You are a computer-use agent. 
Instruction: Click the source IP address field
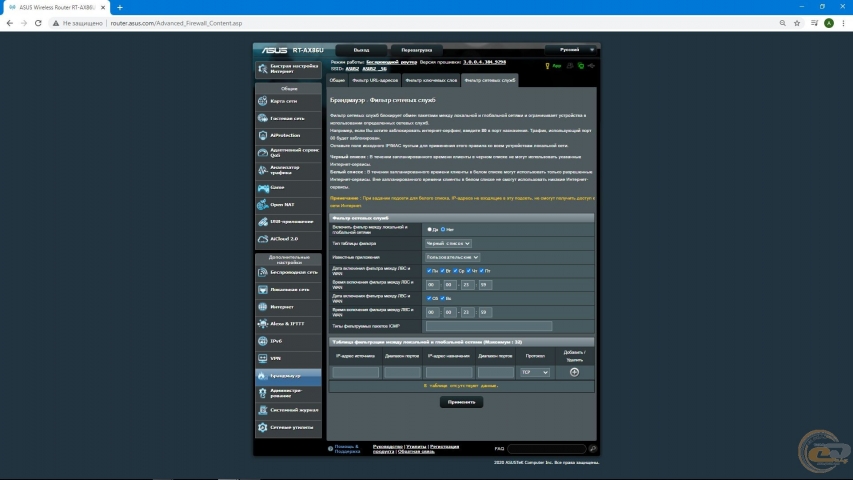(356, 372)
